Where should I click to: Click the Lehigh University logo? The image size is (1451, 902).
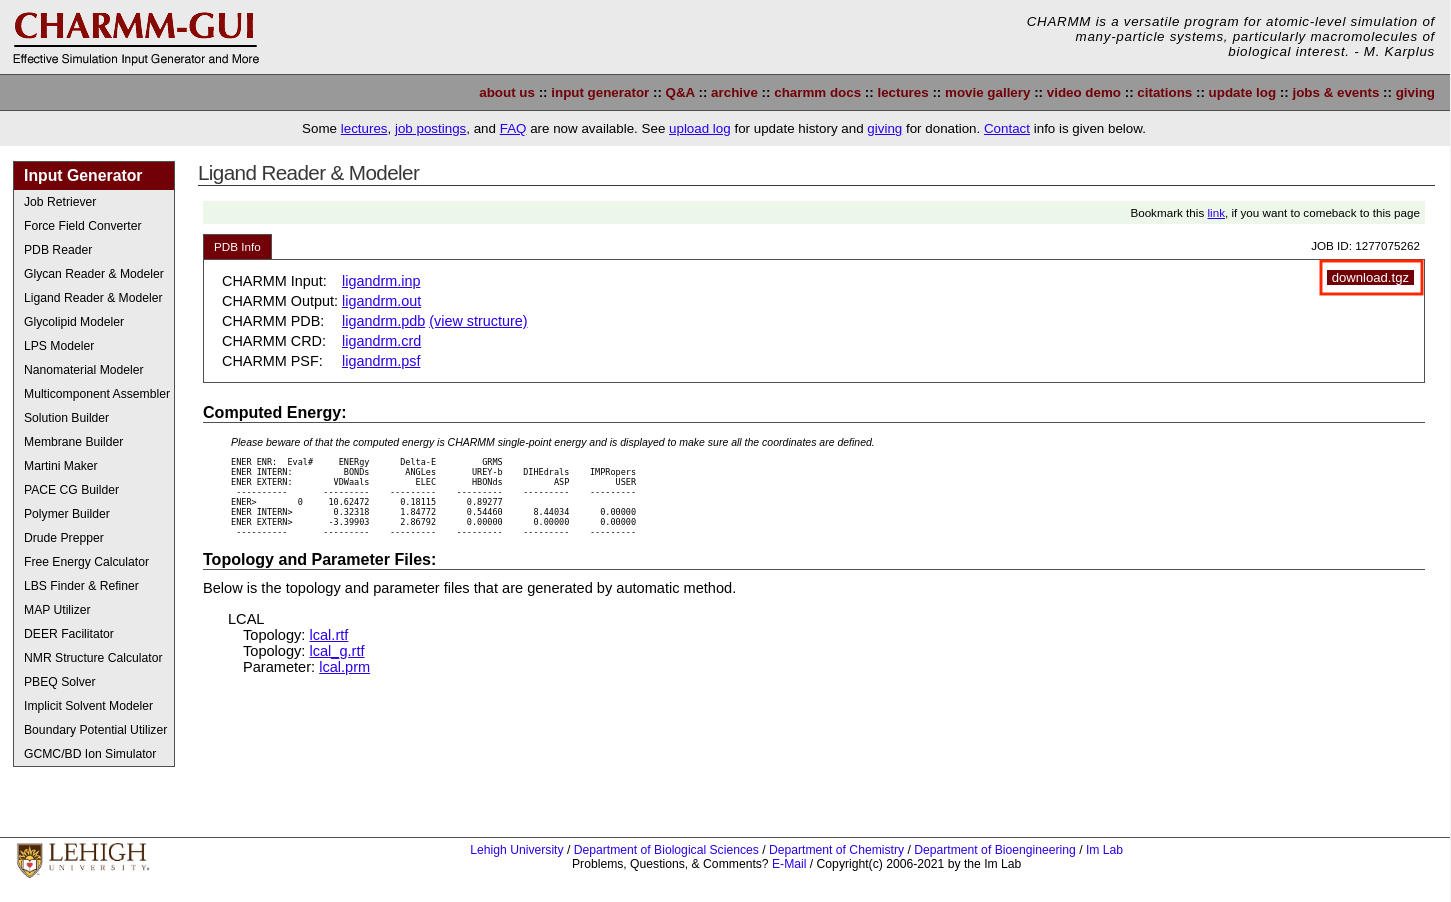83,859
